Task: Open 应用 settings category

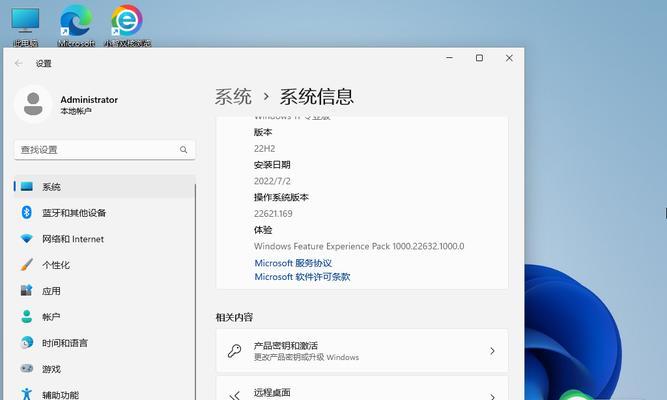Action: pyautogui.click(x=105, y=291)
